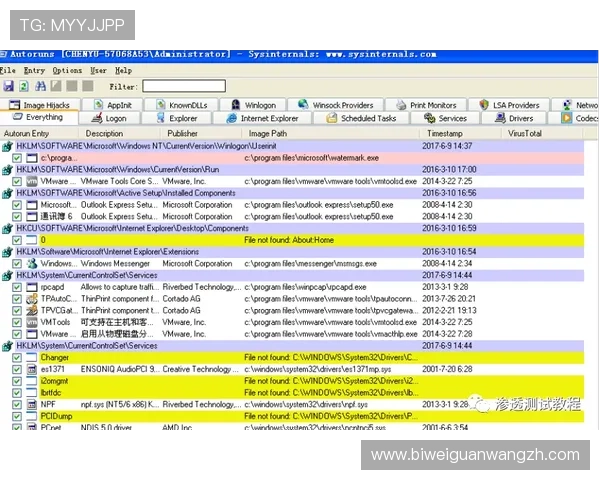Viewport: 600px width, 480px height.
Task: Uncheck the VMware Tools Core Run entry
Action: coord(17,181)
